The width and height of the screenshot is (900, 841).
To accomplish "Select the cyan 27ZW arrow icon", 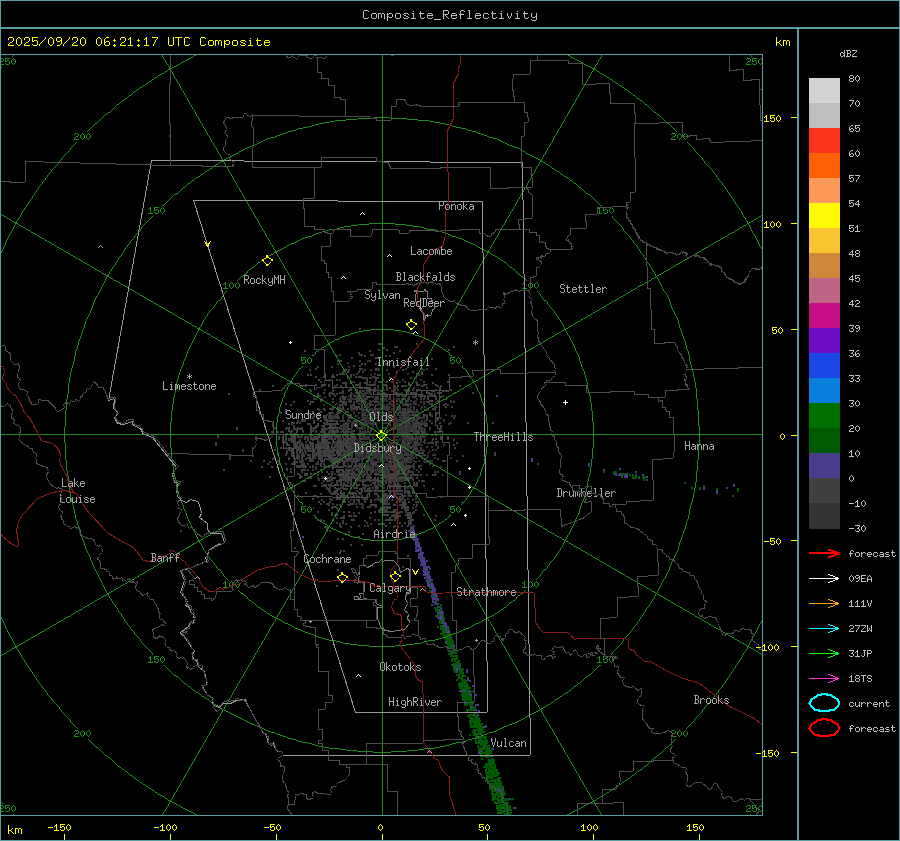I will pyautogui.click(x=824, y=628).
